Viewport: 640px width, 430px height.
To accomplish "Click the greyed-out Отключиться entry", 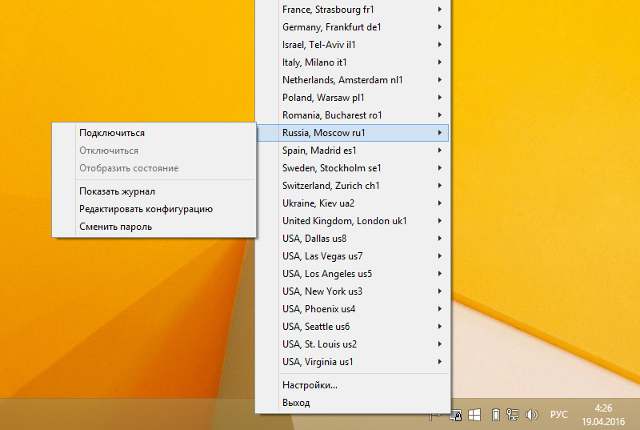I will coord(154,151).
